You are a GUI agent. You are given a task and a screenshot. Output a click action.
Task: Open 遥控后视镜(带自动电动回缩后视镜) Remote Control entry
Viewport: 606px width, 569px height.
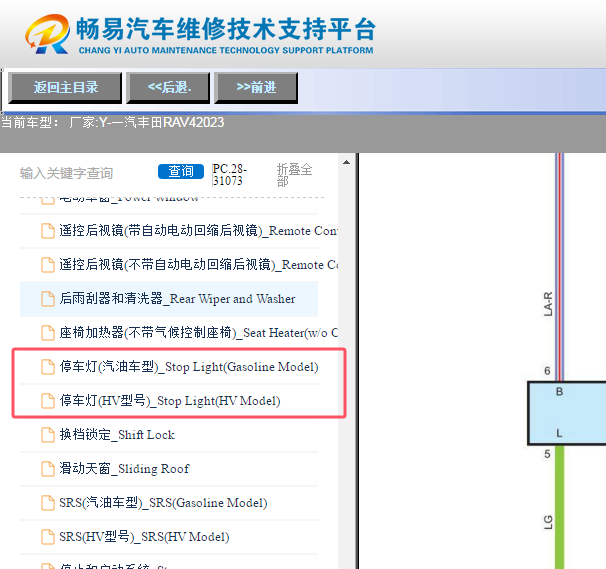198,231
